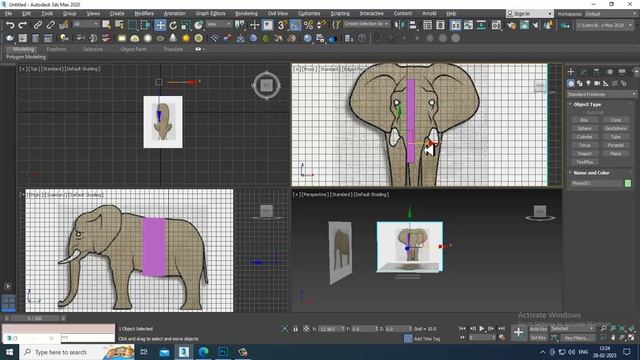Activate the Select and Rotate tool
Screen dimensions: 640x360
click(x=173, y=25)
